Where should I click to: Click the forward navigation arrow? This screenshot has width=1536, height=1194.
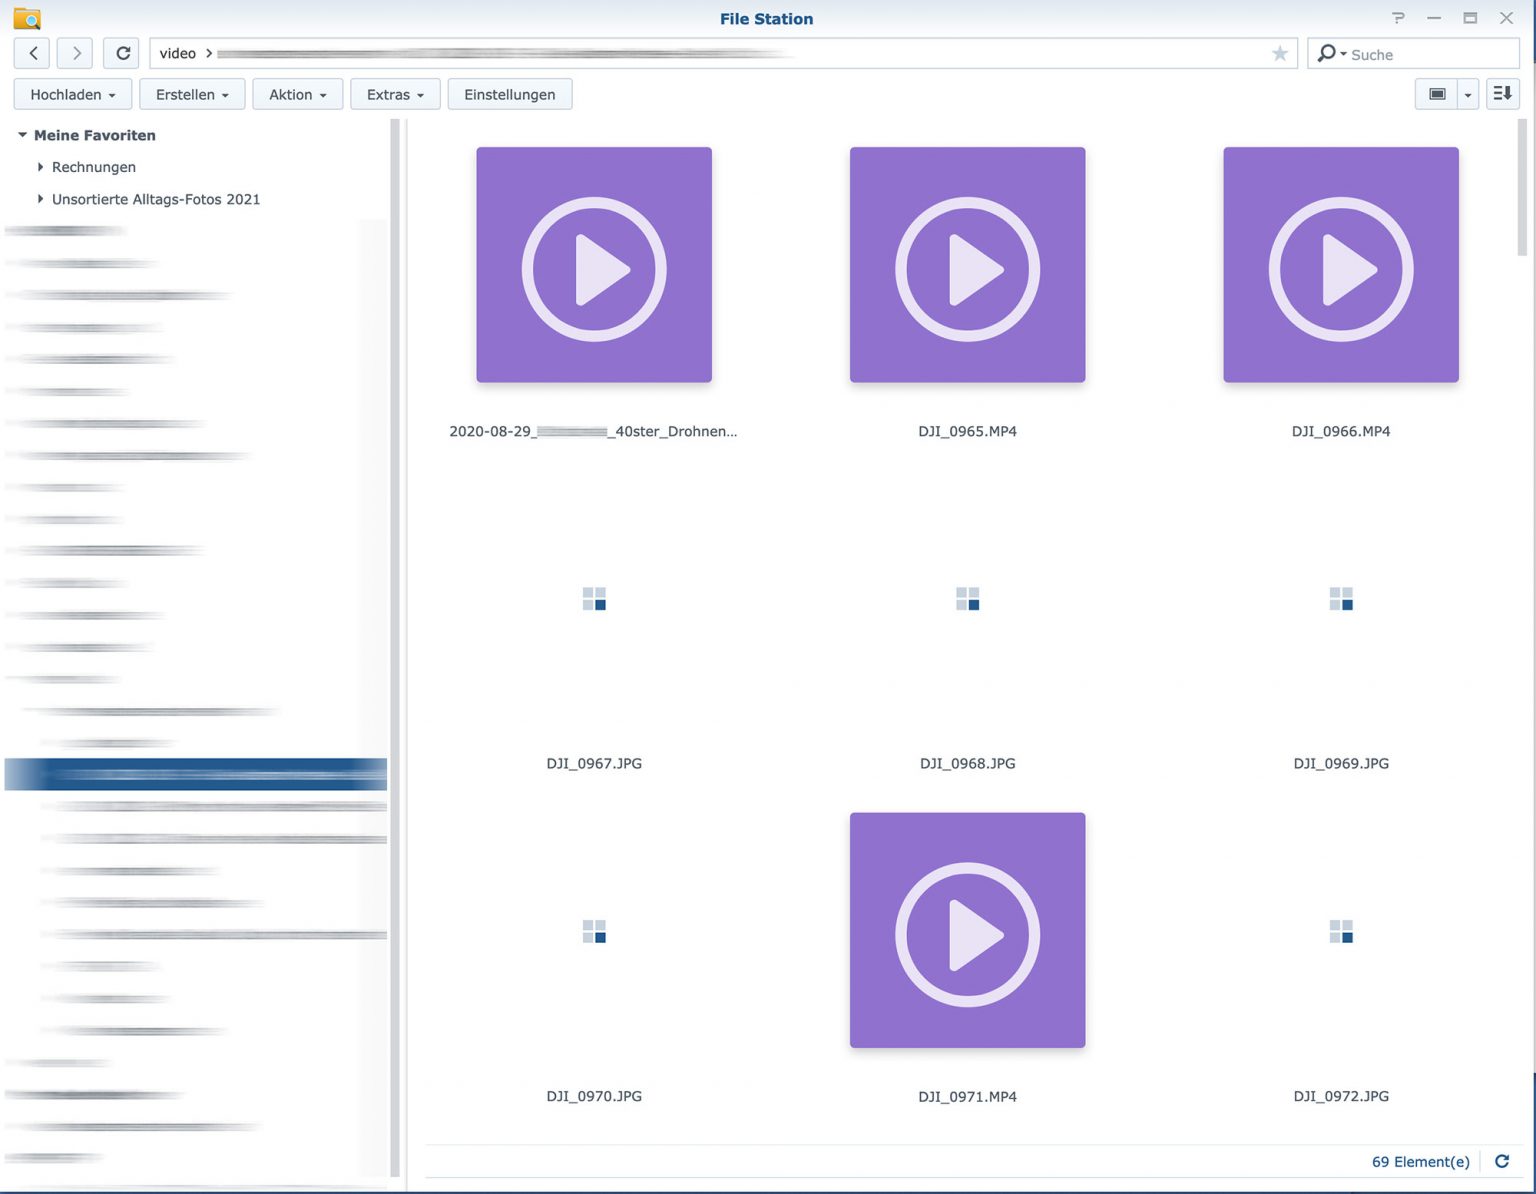click(x=75, y=53)
